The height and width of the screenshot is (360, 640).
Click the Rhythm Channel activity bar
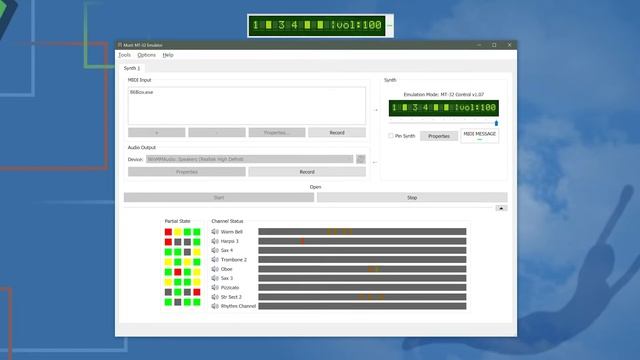(x=362, y=306)
